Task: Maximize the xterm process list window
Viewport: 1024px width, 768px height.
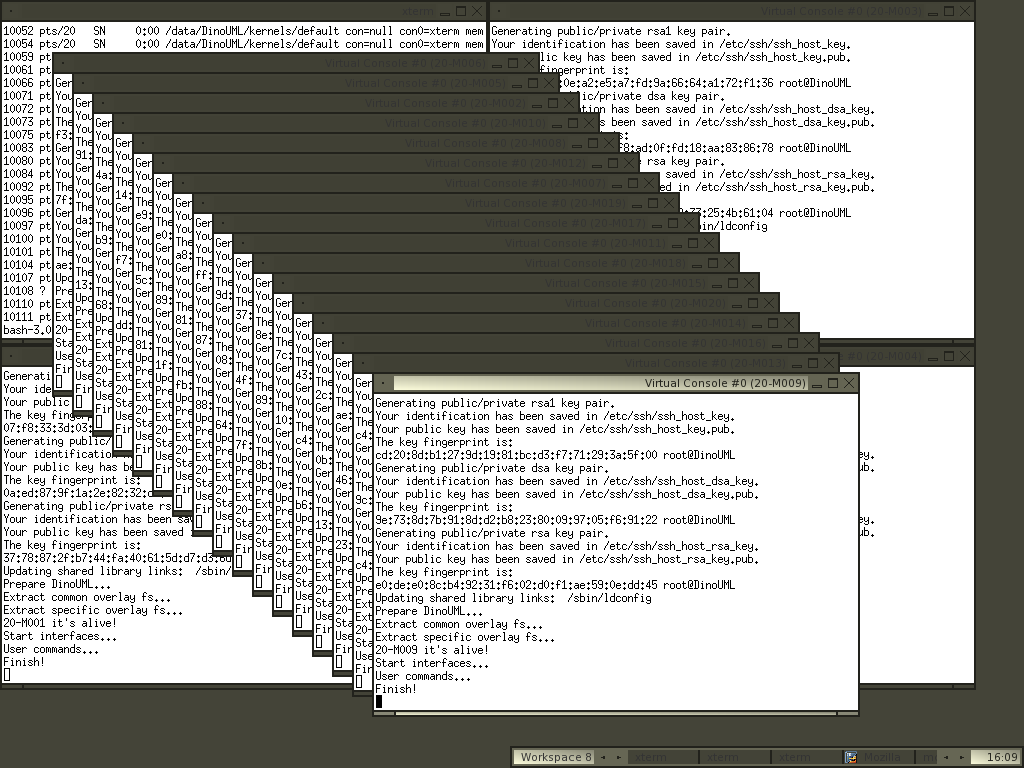Action: (x=460, y=10)
